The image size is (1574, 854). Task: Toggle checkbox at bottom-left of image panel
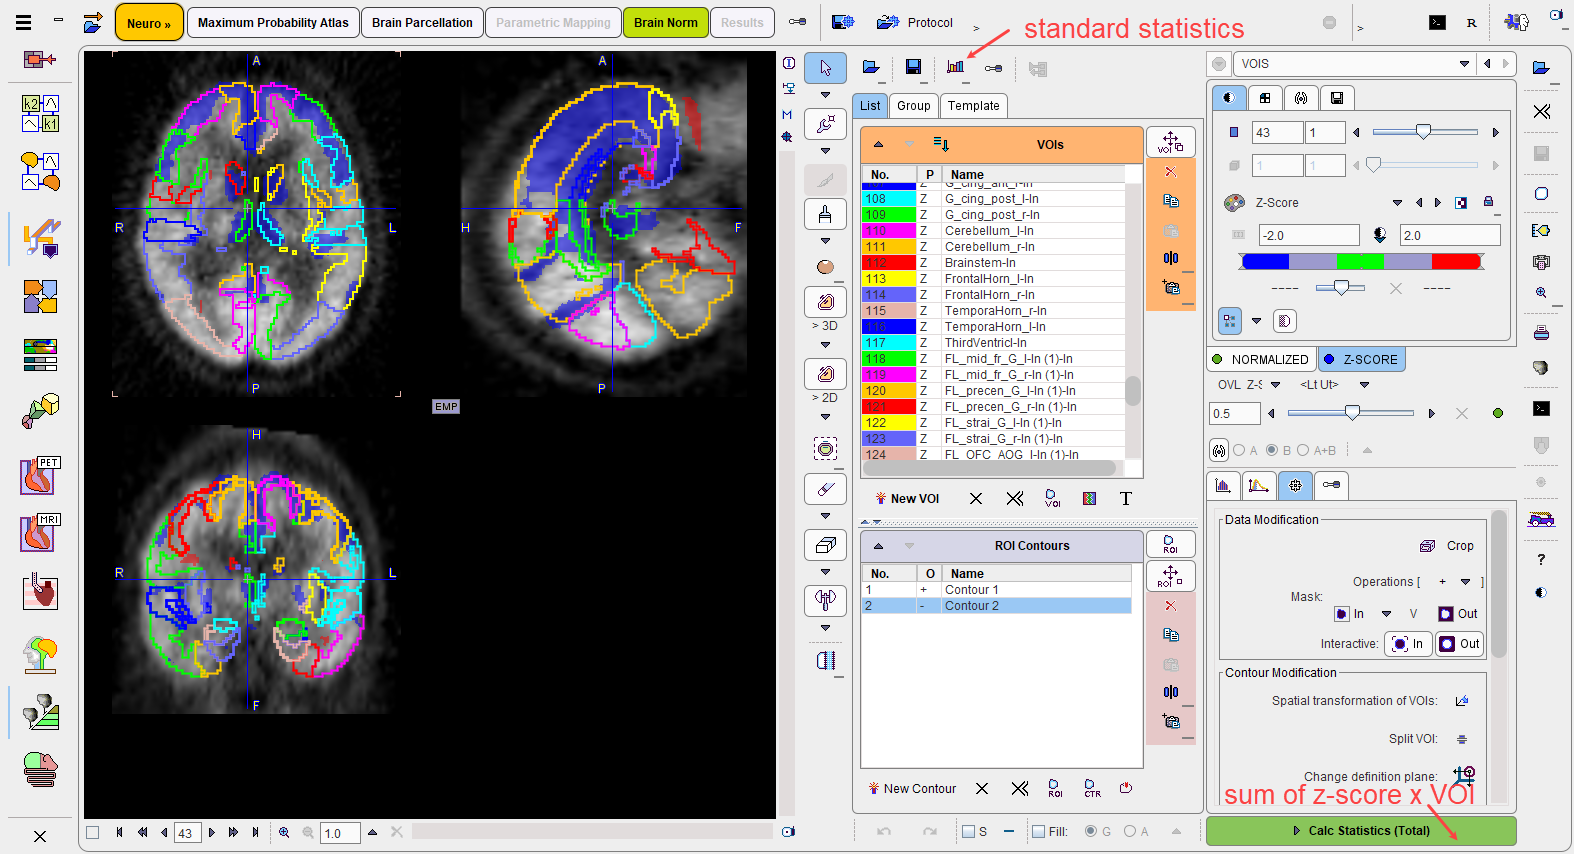coord(93,832)
